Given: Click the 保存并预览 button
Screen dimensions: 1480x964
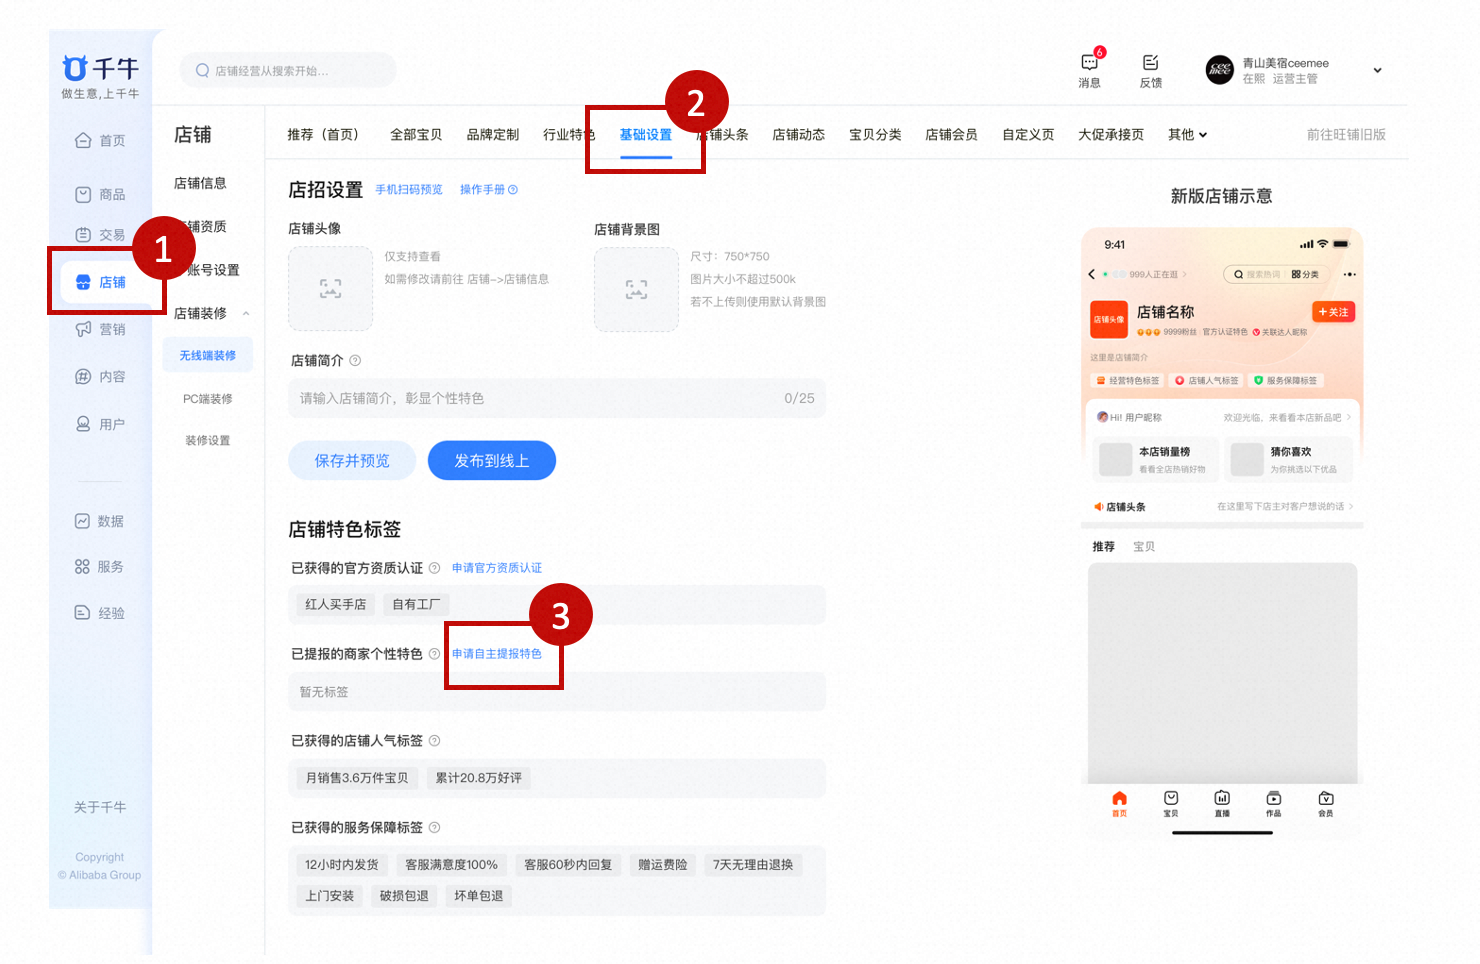Looking at the screenshot, I should click(x=352, y=461).
